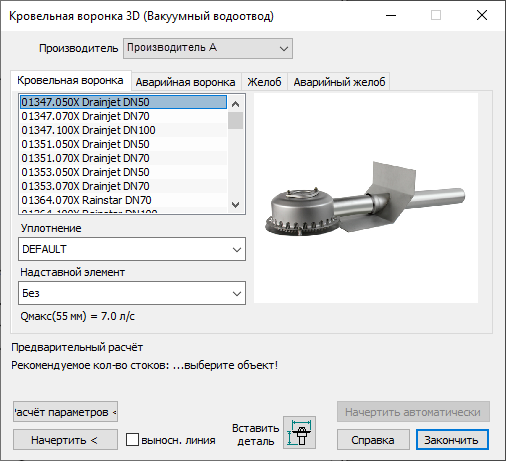This screenshot has width=506, height=461.
Task: Click the roof drain preview image
Action: coord(366,198)
